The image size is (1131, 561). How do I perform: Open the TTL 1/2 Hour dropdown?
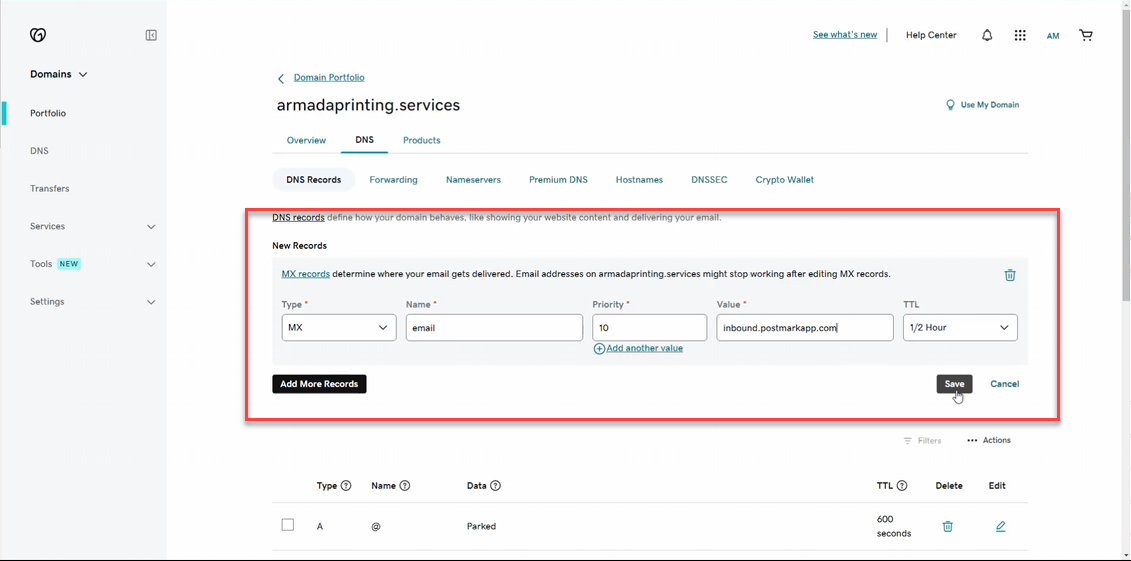pos(960,327)
